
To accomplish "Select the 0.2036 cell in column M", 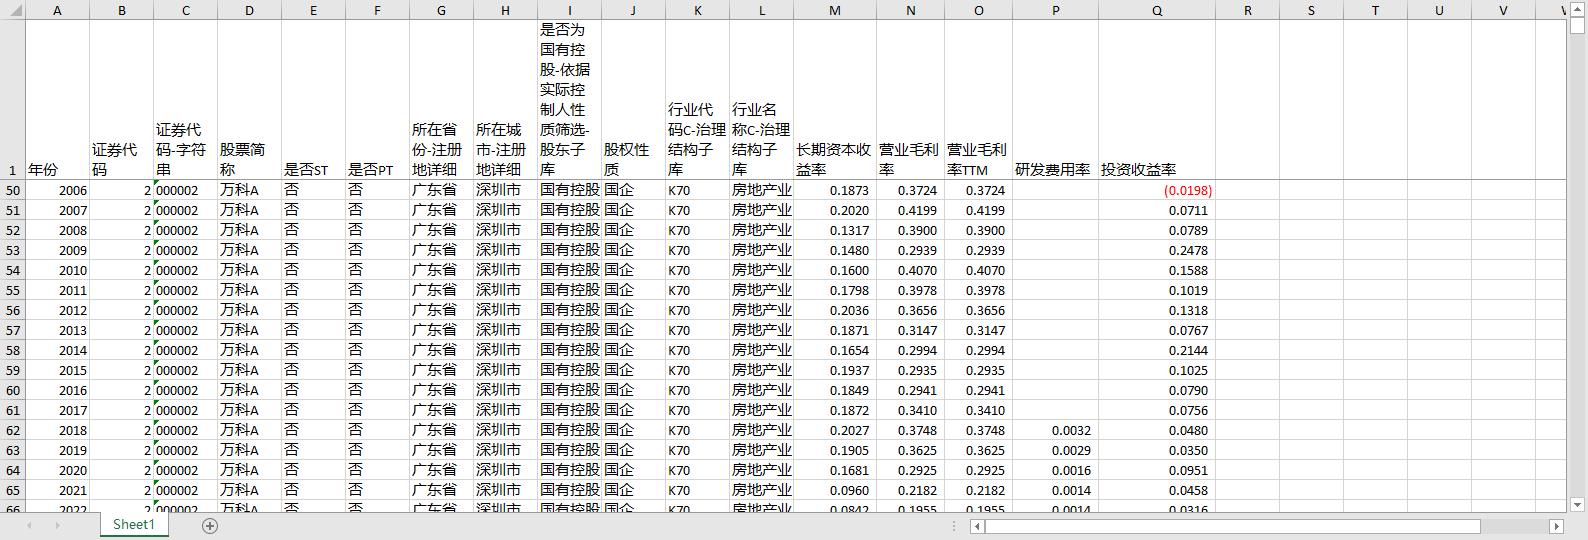I will point(835,310).
